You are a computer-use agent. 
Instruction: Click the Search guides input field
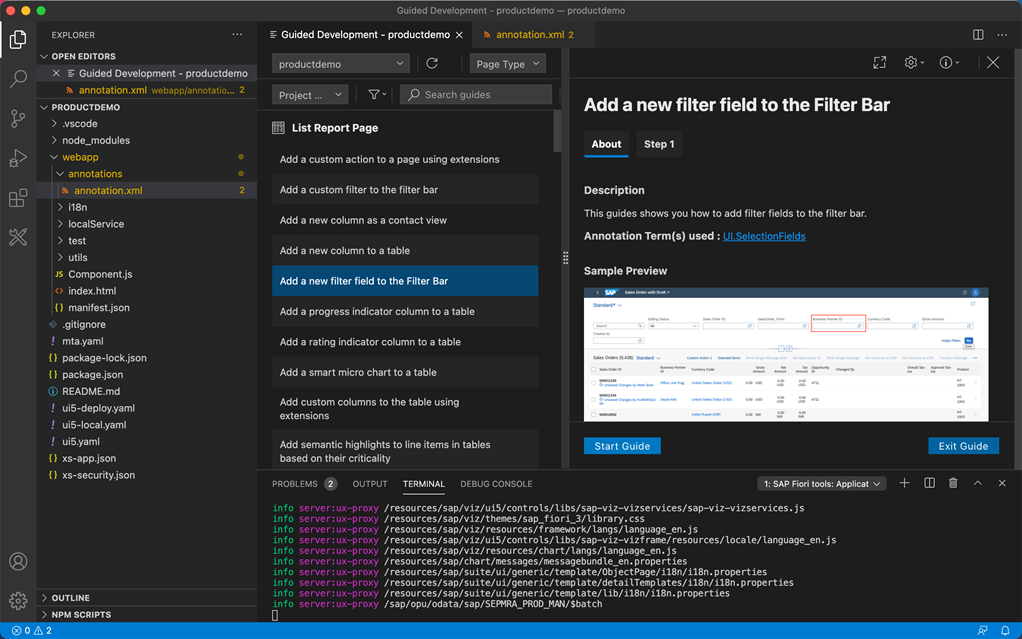pos(476,95)
